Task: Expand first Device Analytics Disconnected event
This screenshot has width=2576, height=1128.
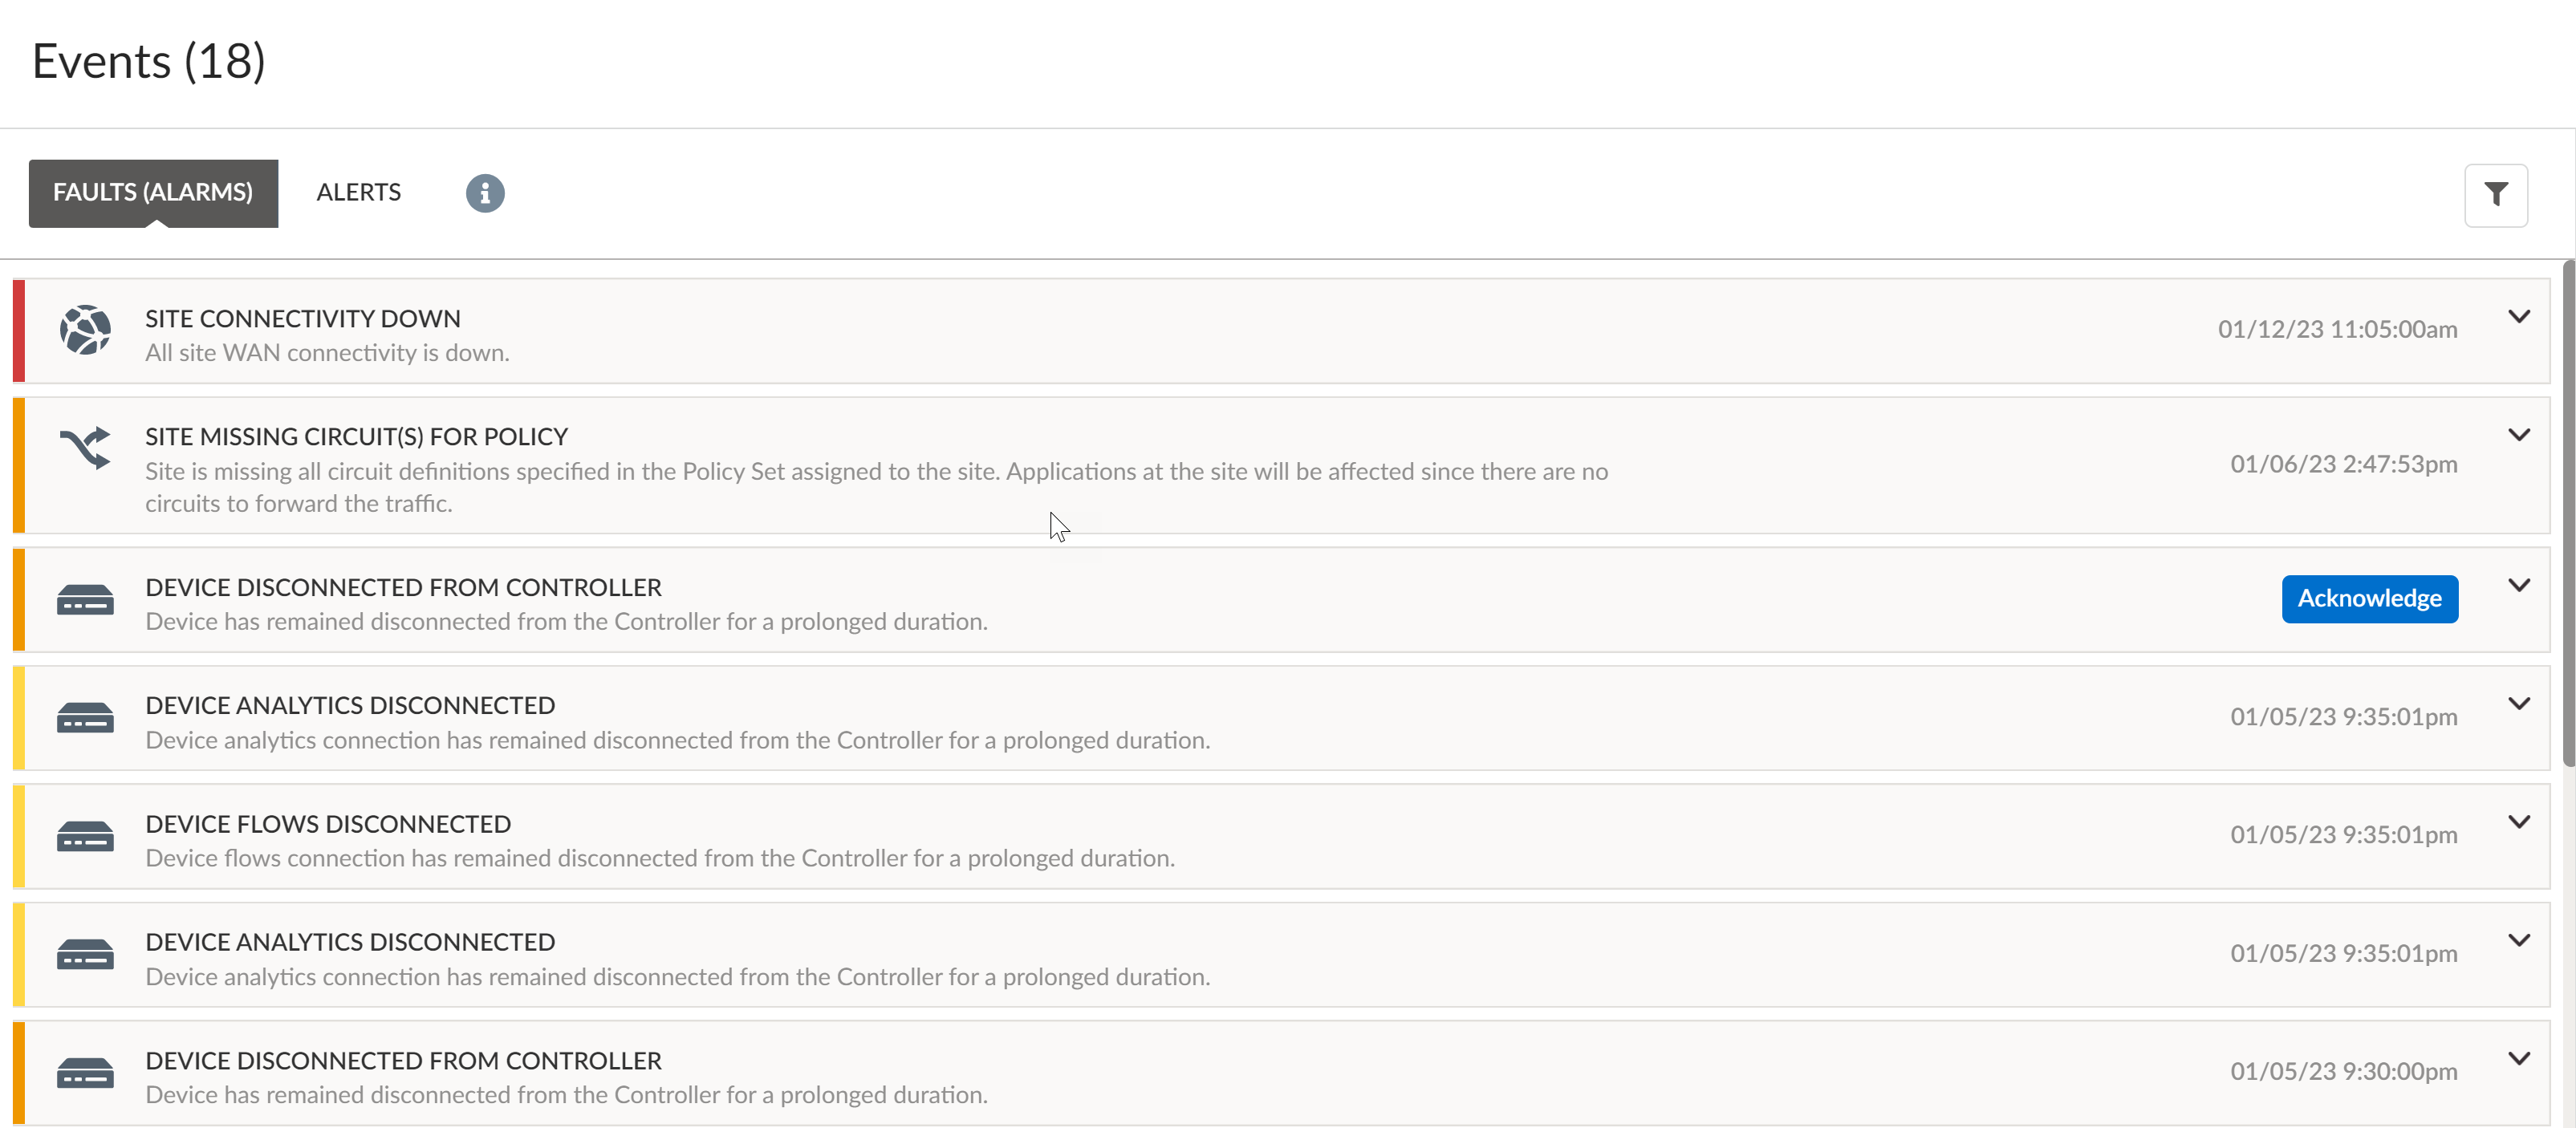Action: tap(2519, 704)
